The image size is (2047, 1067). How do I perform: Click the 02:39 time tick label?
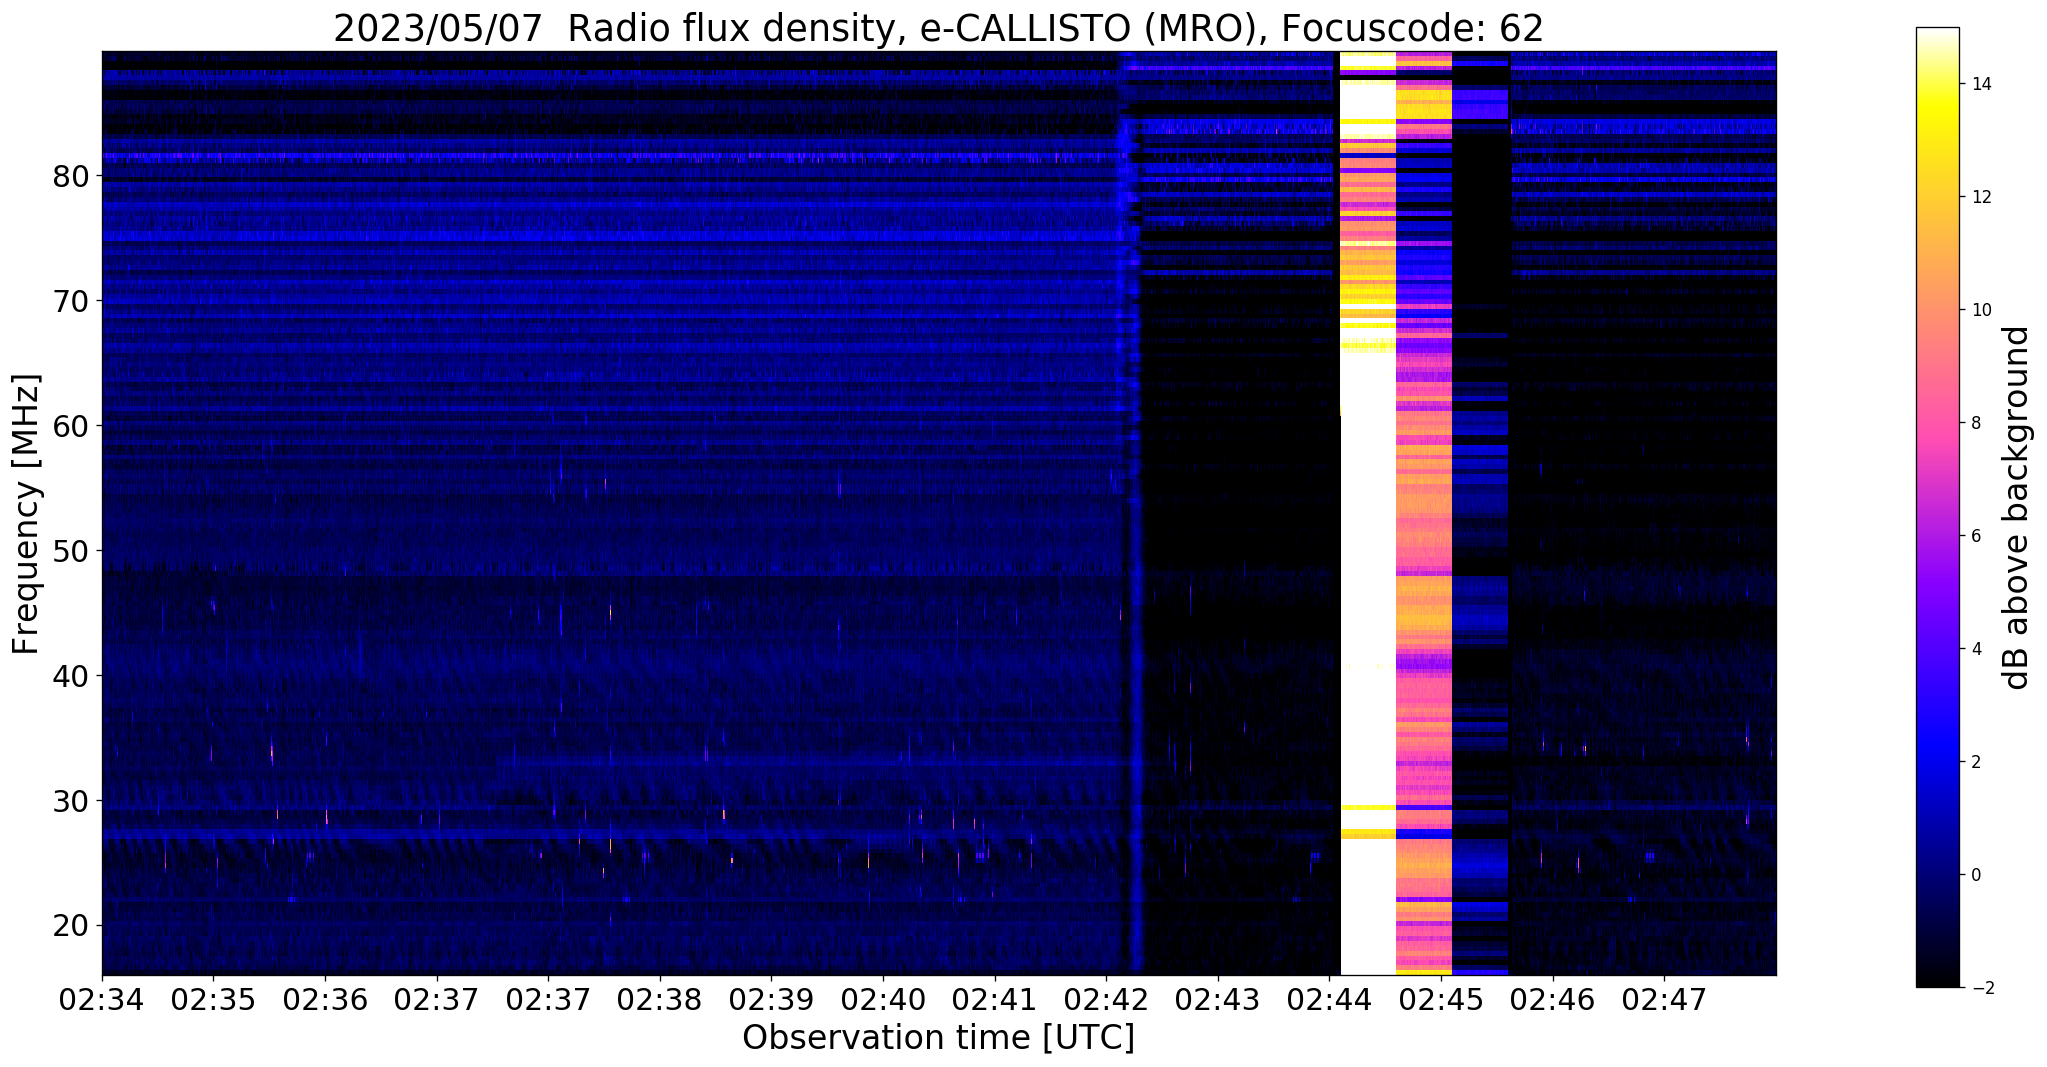[772, 998]
